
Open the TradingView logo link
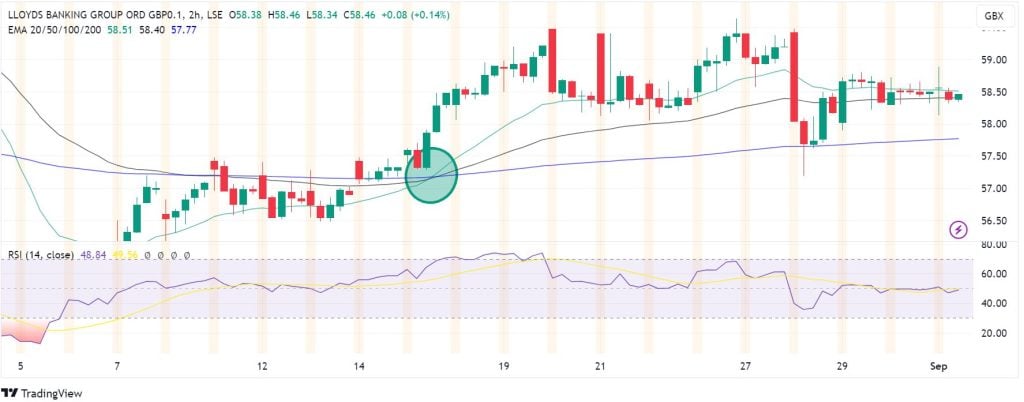[42, 393]
